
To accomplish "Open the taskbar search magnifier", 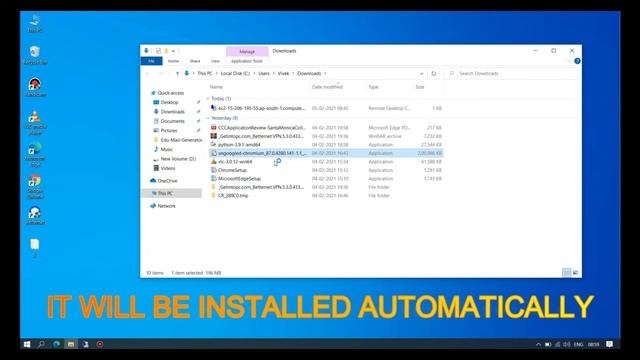I will (x=41, y=344).
